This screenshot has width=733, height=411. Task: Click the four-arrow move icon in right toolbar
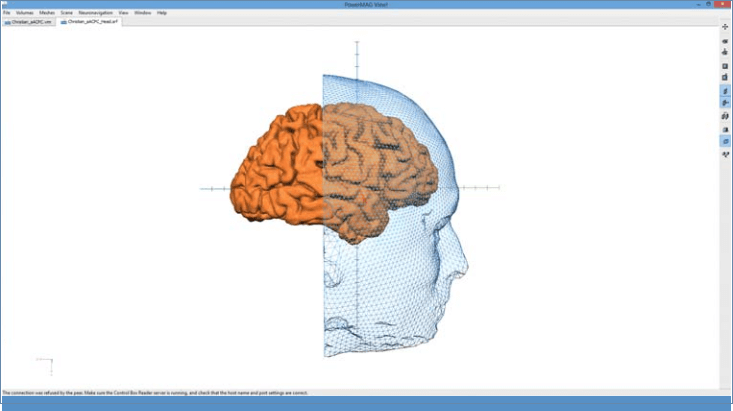point(725,26)
